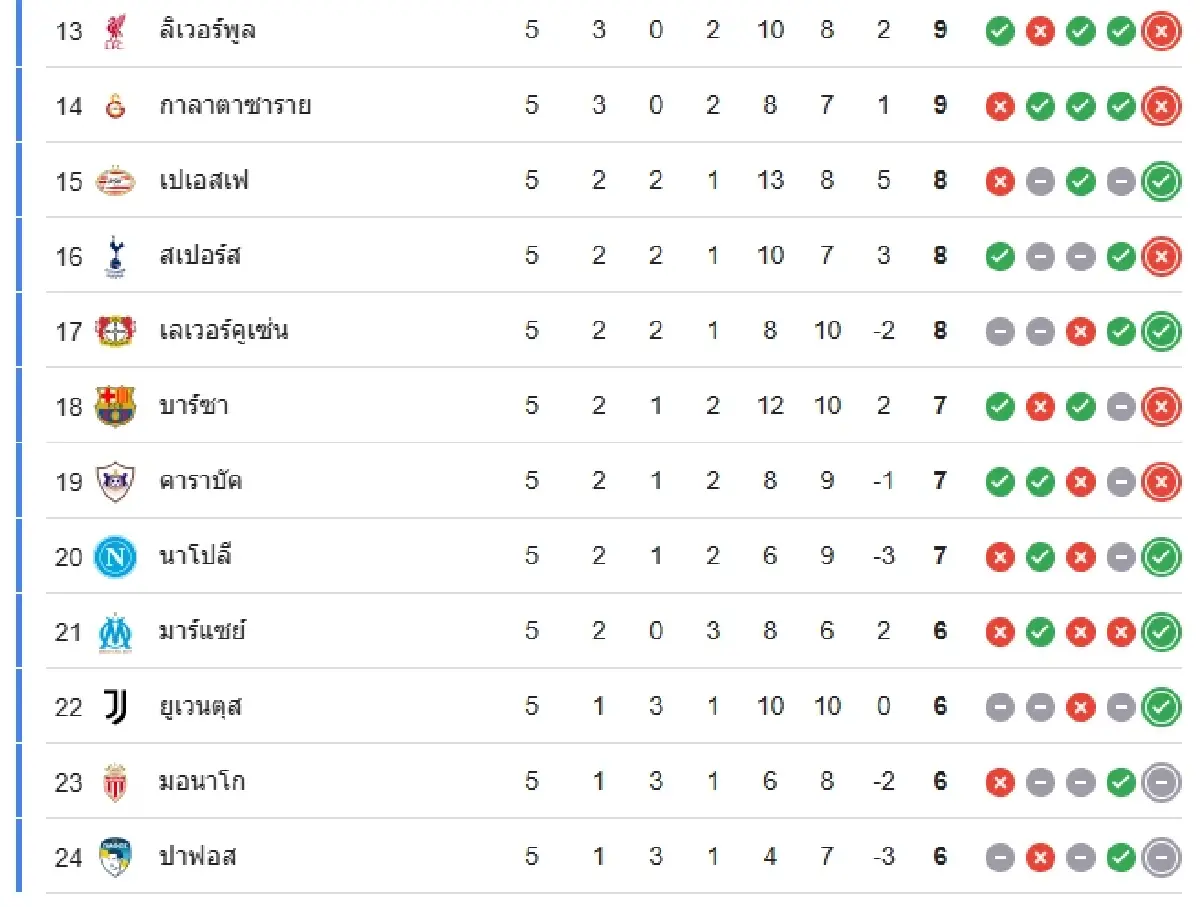Click the Liverpool club crest
Screen dimensions: 1200x907
[115, 30]
